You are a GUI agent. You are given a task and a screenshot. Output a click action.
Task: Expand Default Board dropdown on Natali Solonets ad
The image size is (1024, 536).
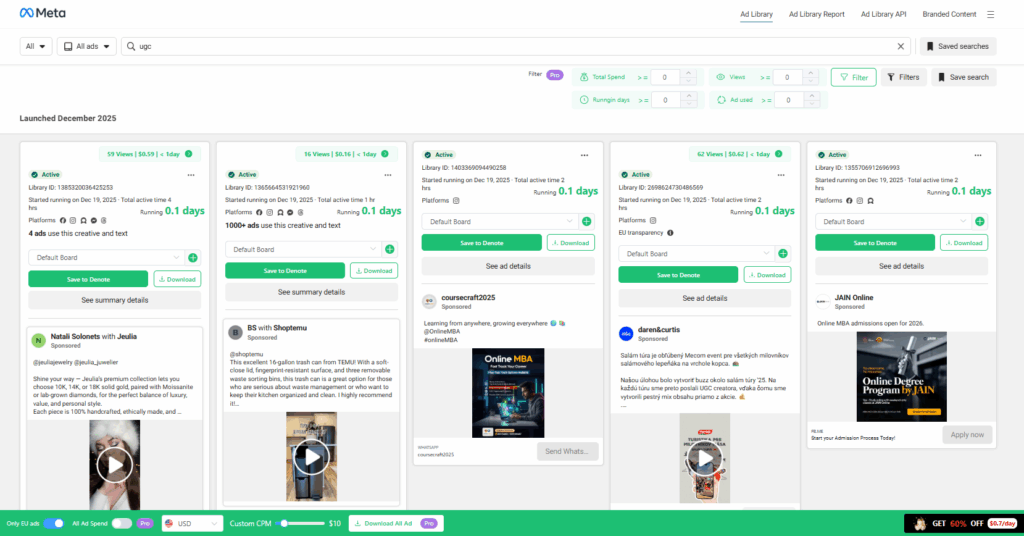106,258
